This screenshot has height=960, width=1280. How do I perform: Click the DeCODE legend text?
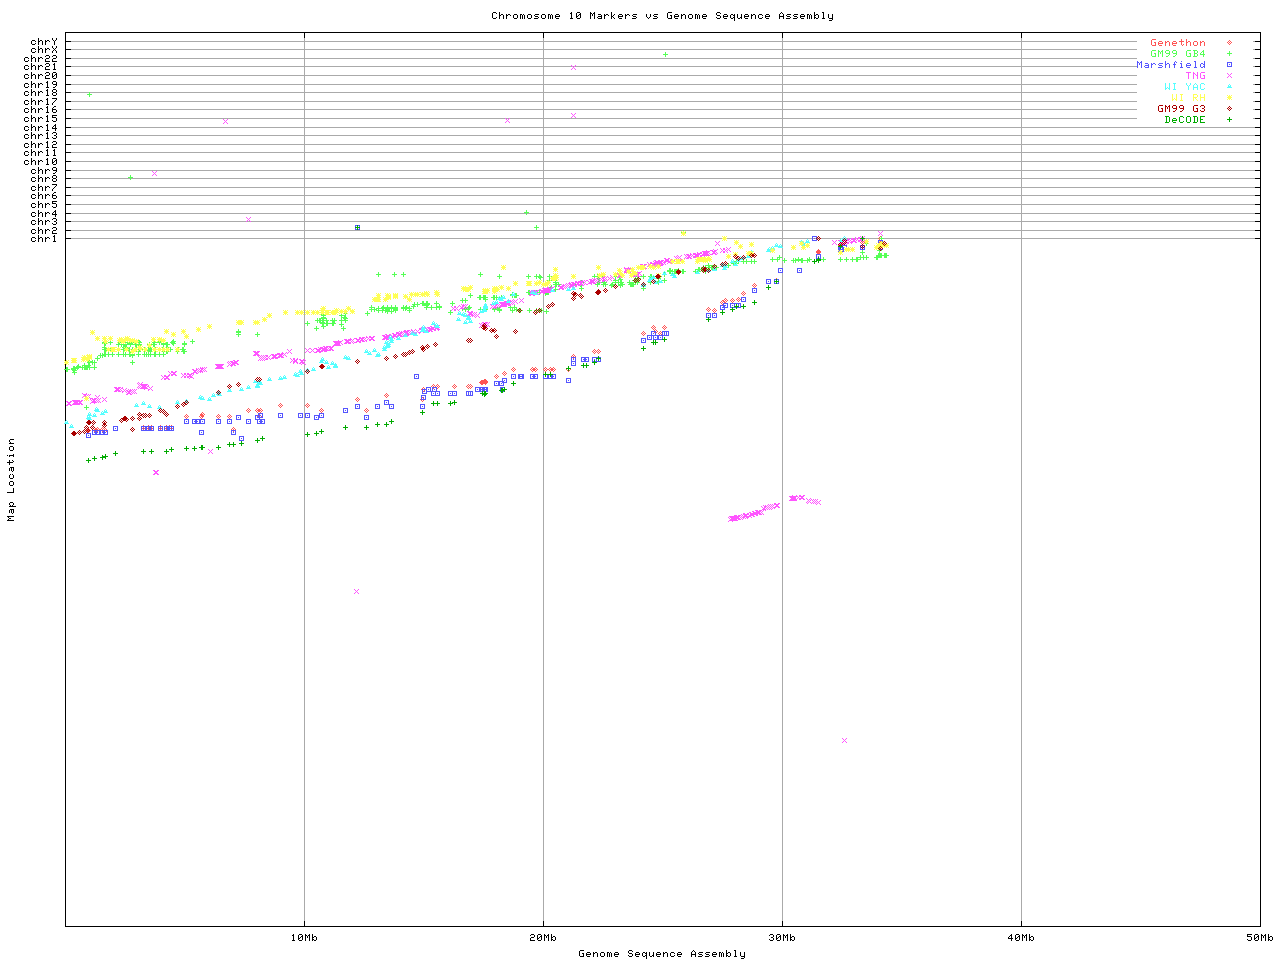[1185, 120]
